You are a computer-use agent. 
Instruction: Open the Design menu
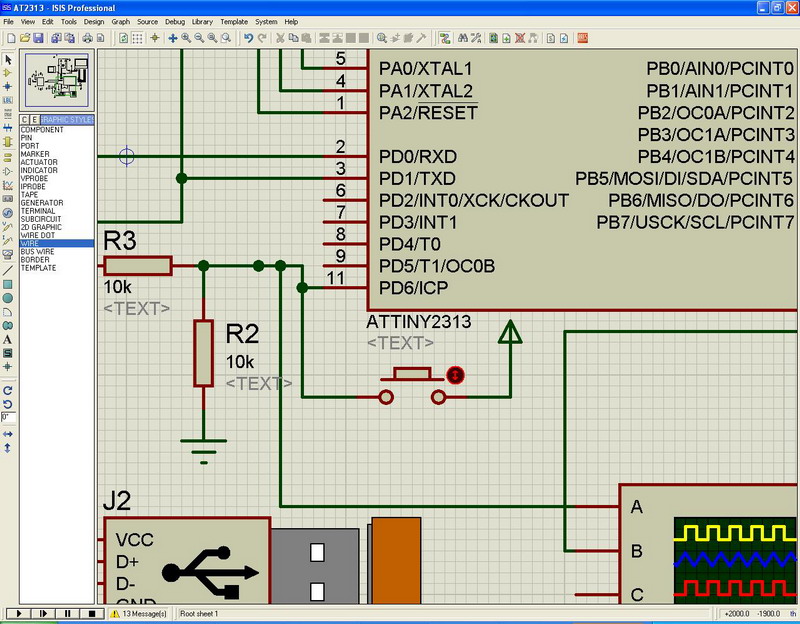click(x=94, y=21)
